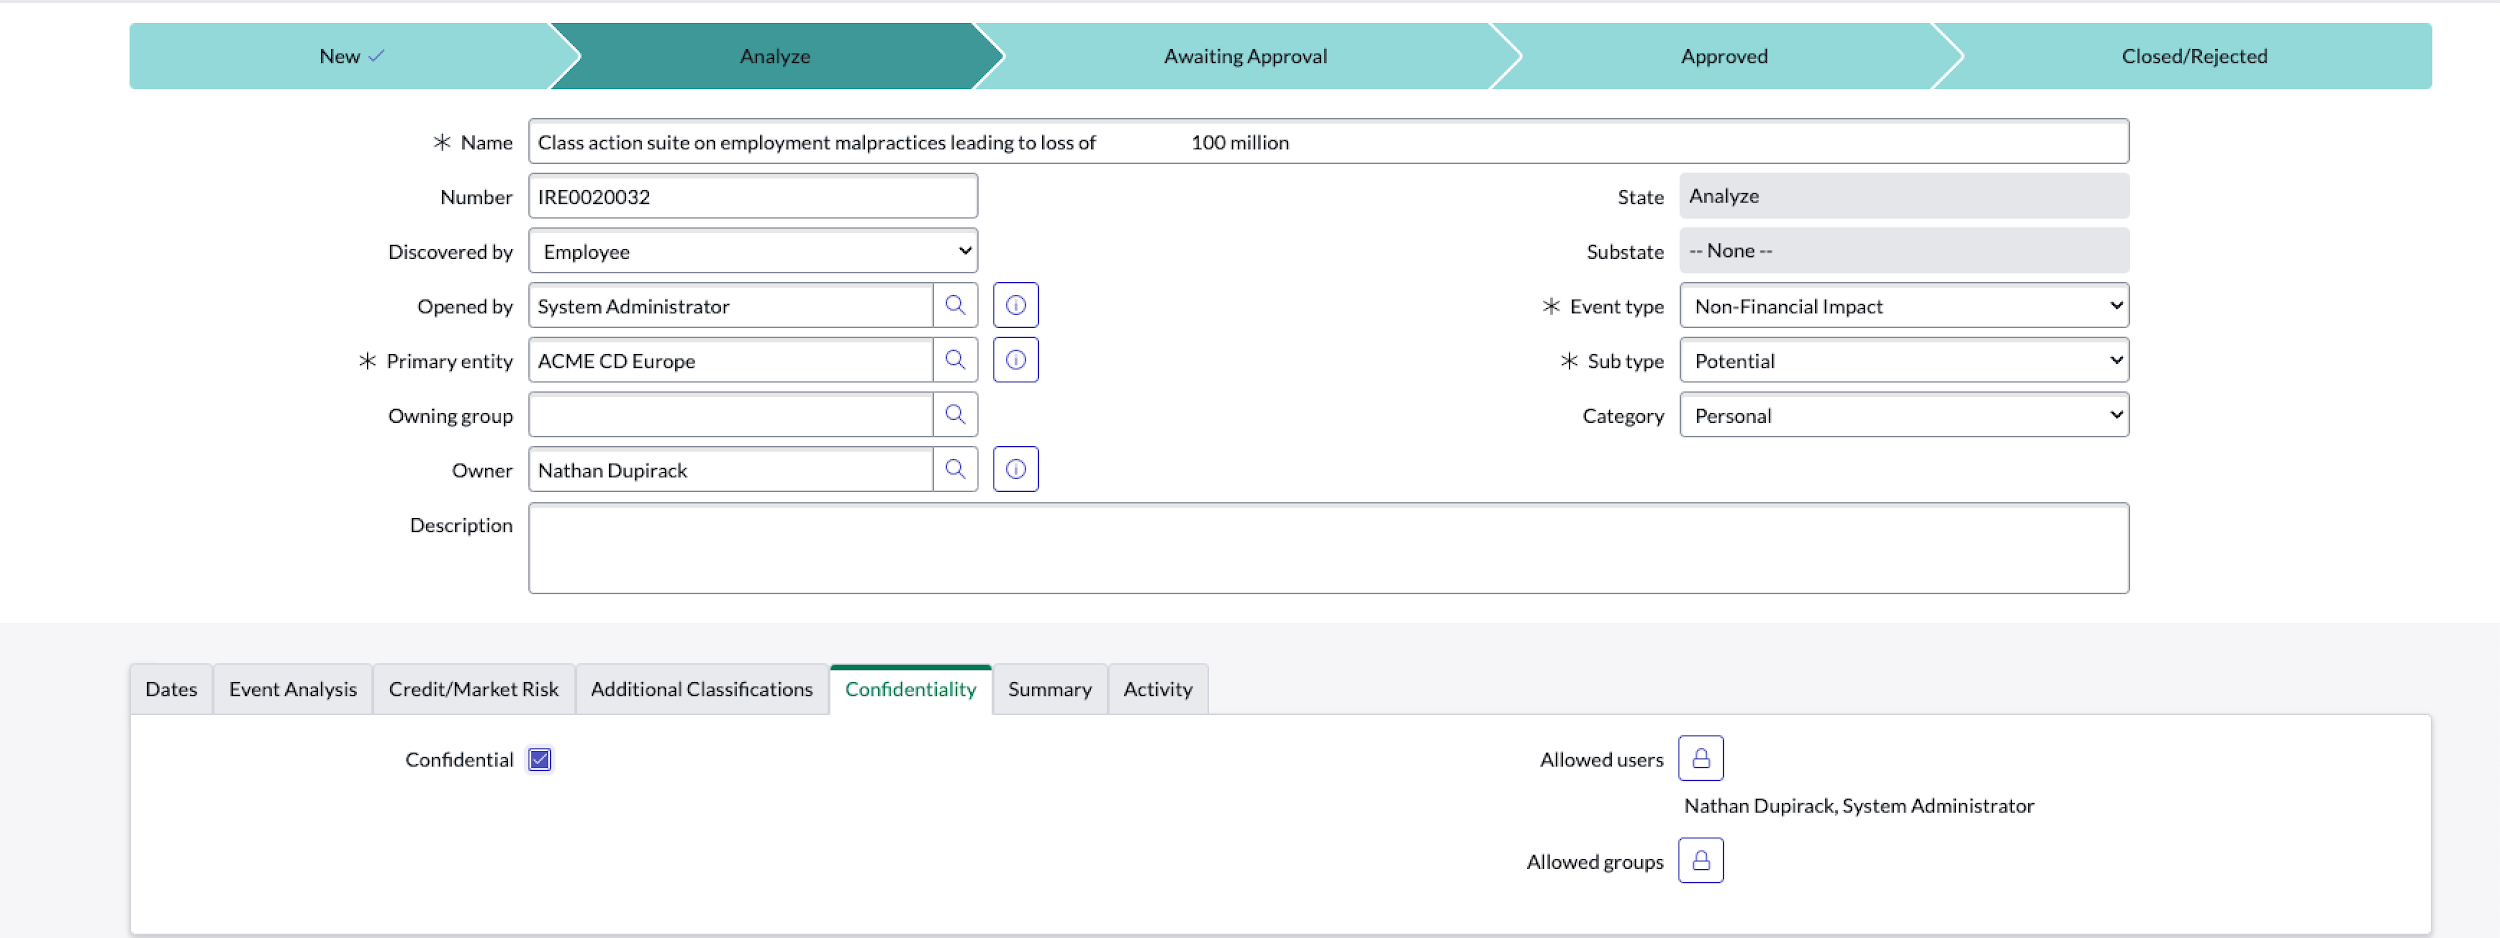Show Primary entity record info icon
The height and width of the screenshot is (938, 2500).
pyautogui.click(x=1015, y=360)
